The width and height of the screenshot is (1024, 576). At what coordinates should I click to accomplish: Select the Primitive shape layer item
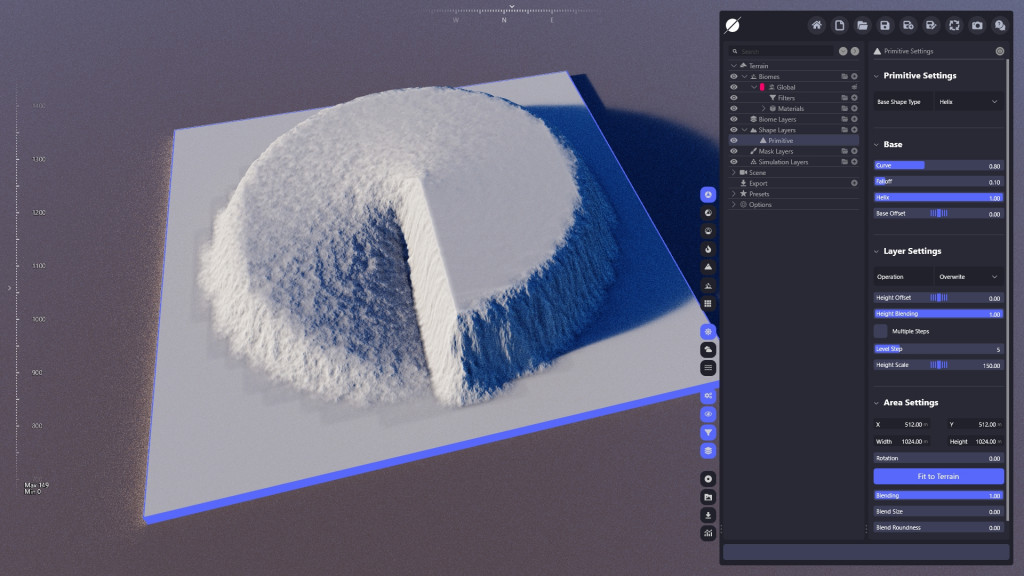pos(780,140)
